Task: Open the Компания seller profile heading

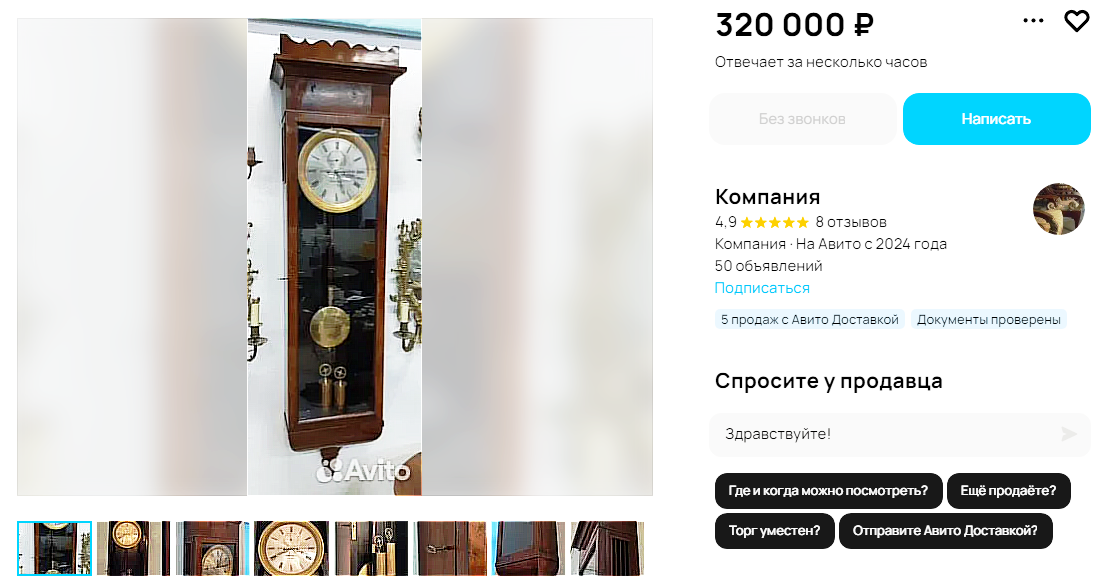Action: [x=767, y=197]
